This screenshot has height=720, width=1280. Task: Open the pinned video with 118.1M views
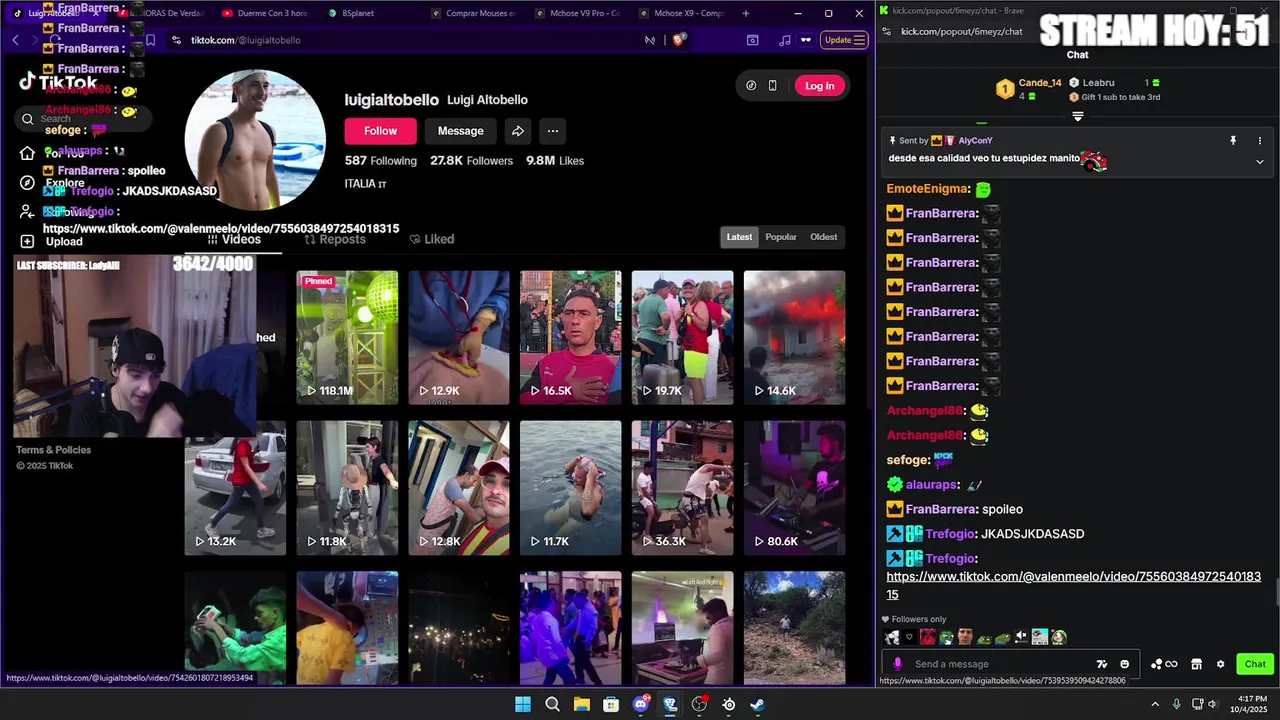pos(347,338)
